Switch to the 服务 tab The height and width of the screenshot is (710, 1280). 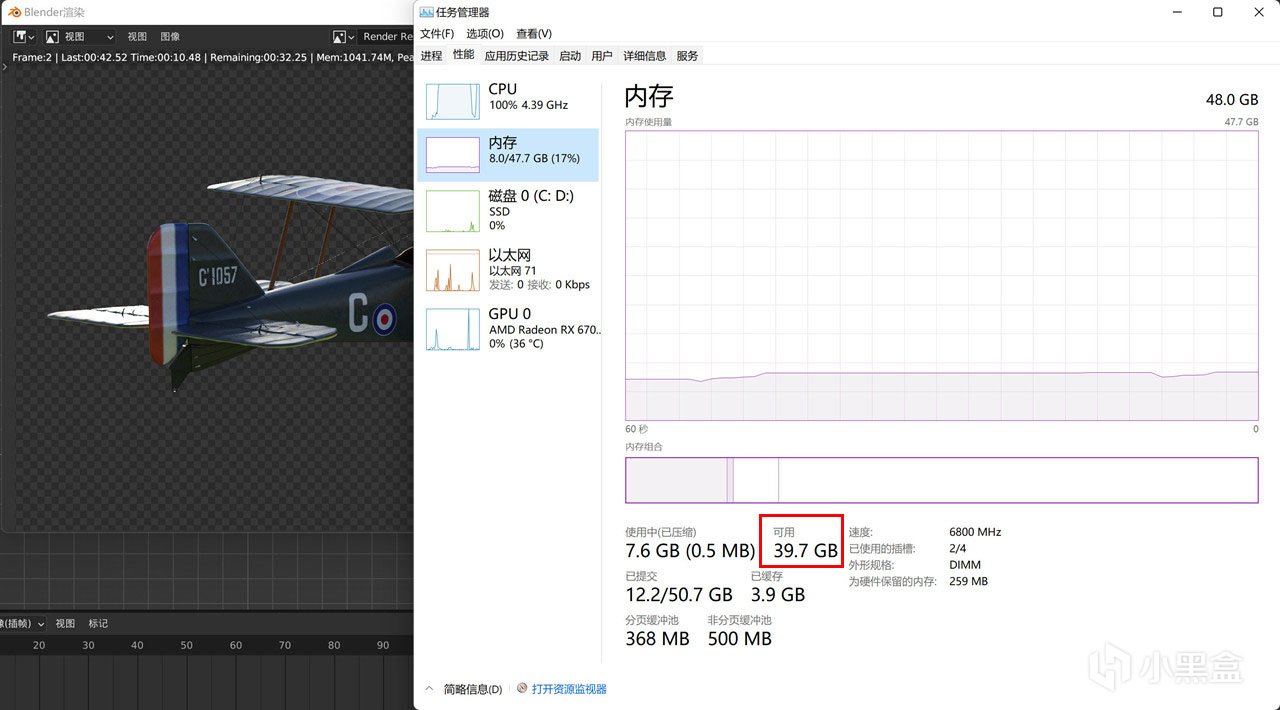coord(687,56)
